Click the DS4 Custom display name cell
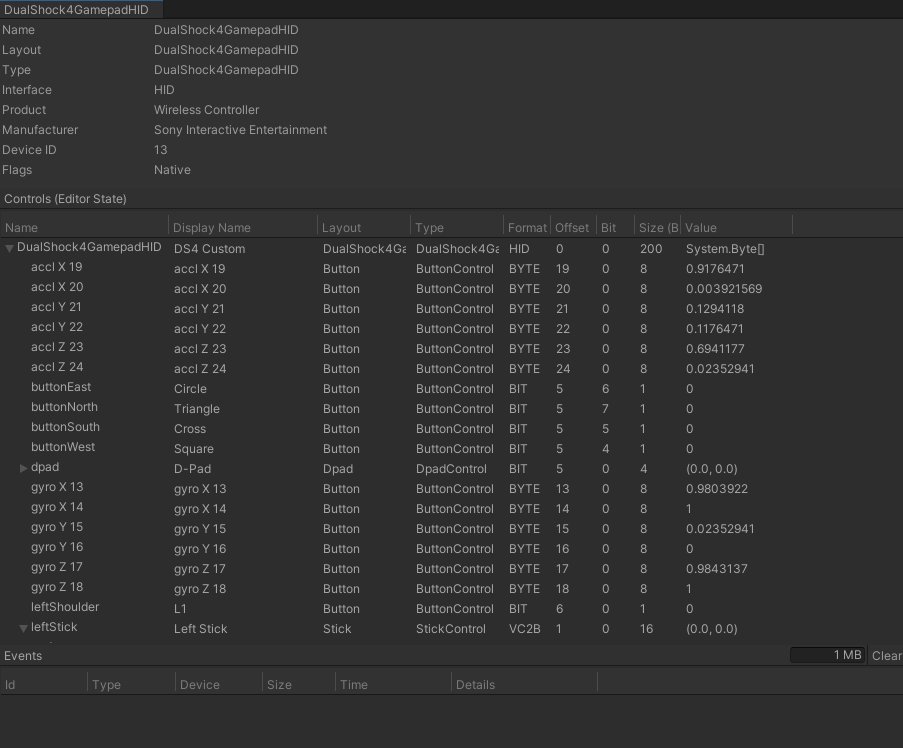The image size is (903, 748). (210, 249)
